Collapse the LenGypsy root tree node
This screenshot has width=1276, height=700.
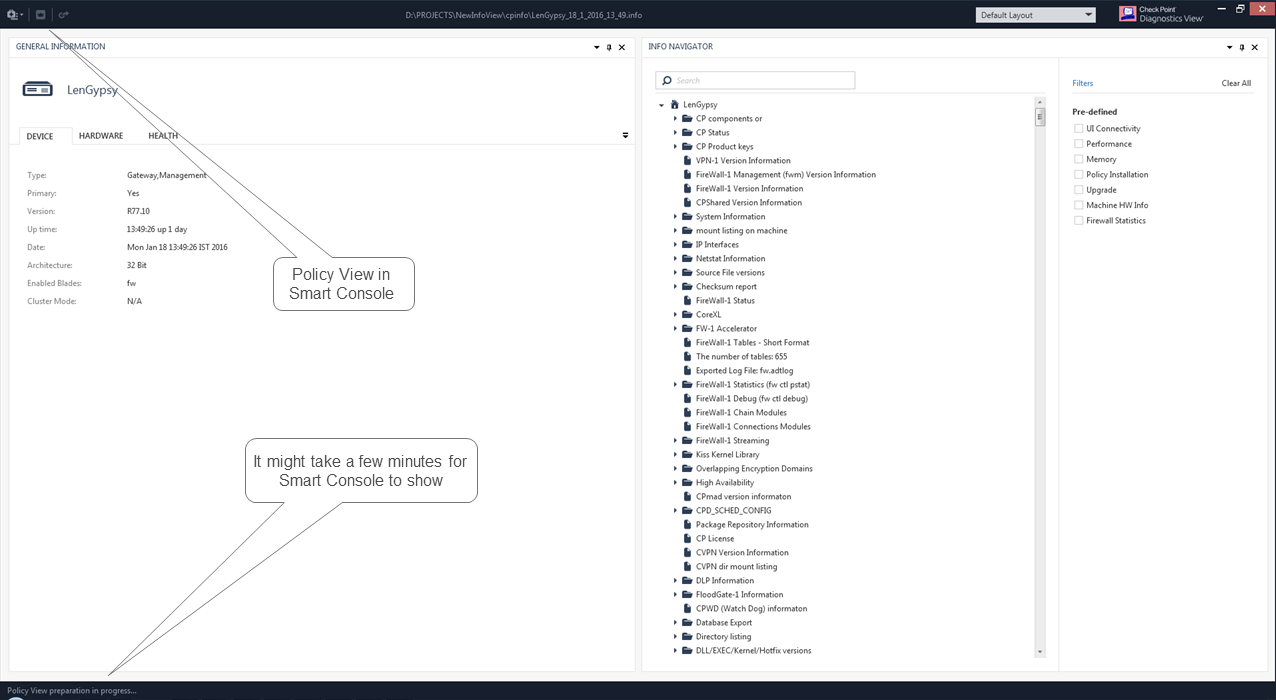coord(662,105)
